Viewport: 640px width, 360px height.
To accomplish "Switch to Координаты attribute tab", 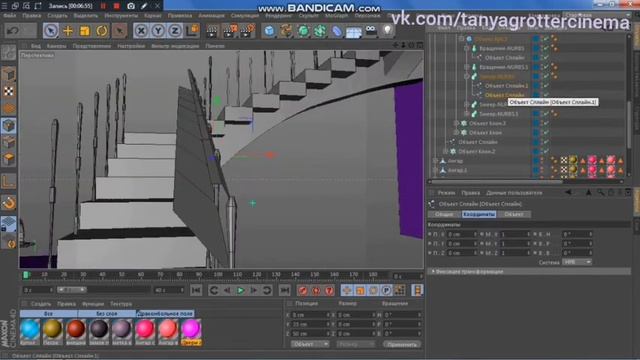I will [x=479, y=214].
